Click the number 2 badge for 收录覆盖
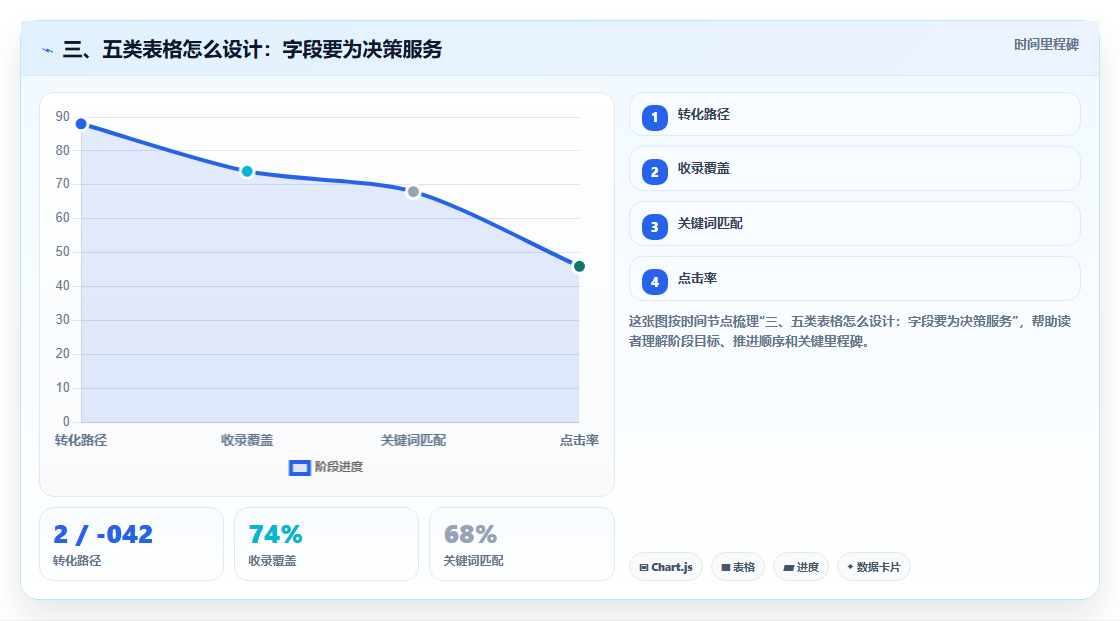Image resolution: width=1120 pixels, height=621 pixels. tap(654, 172)
